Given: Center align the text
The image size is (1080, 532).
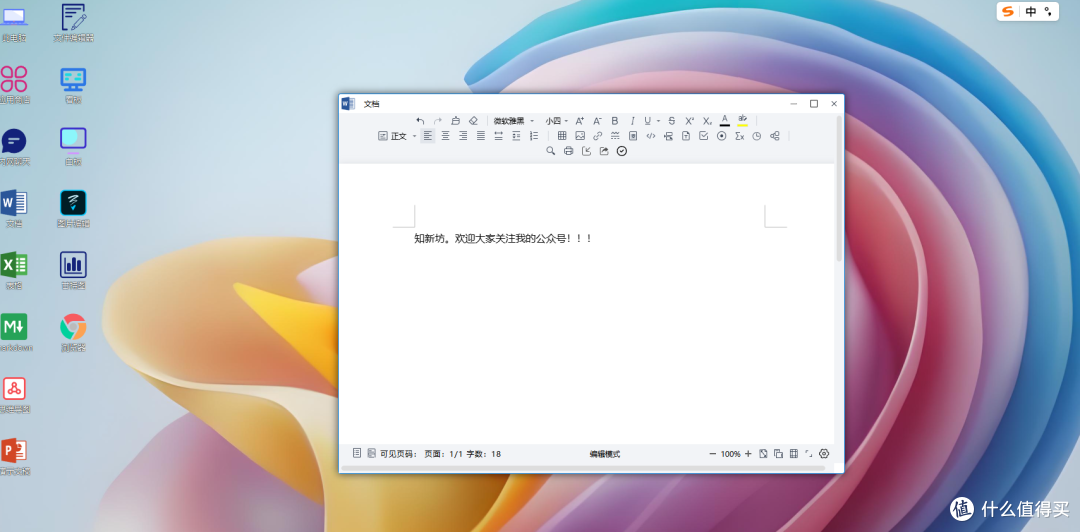Looking at the screenshot, I should (x=446, y=136).
